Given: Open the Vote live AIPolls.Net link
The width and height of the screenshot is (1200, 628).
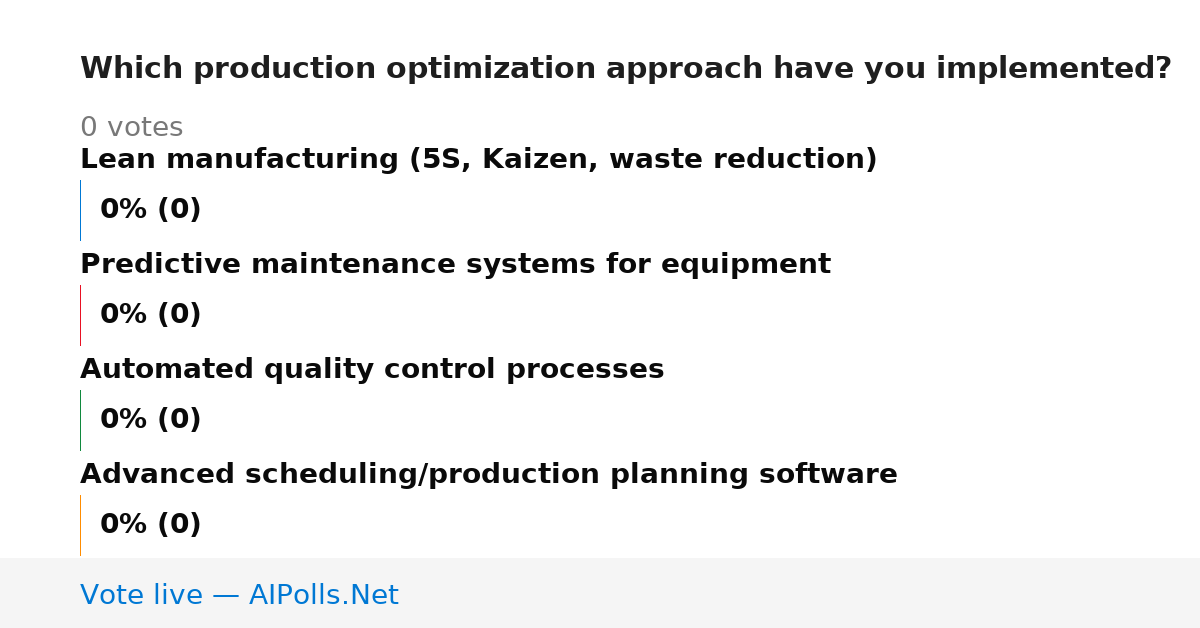Looking at the screenshot, I should tap(239, 596).
